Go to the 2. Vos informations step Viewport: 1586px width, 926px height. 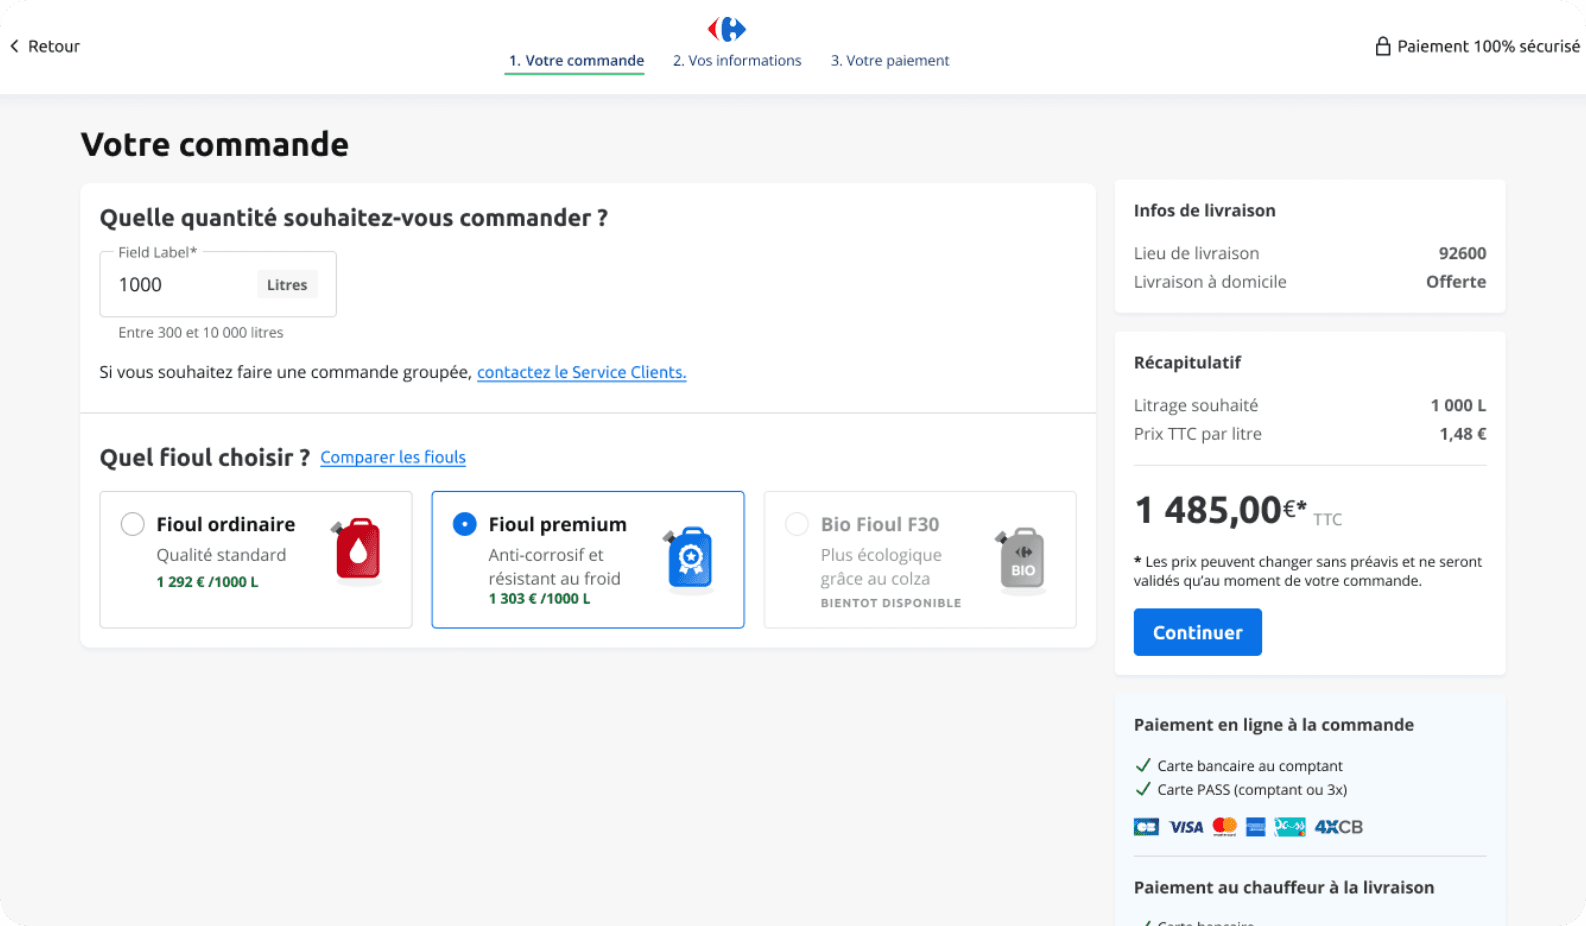(737, 60)
